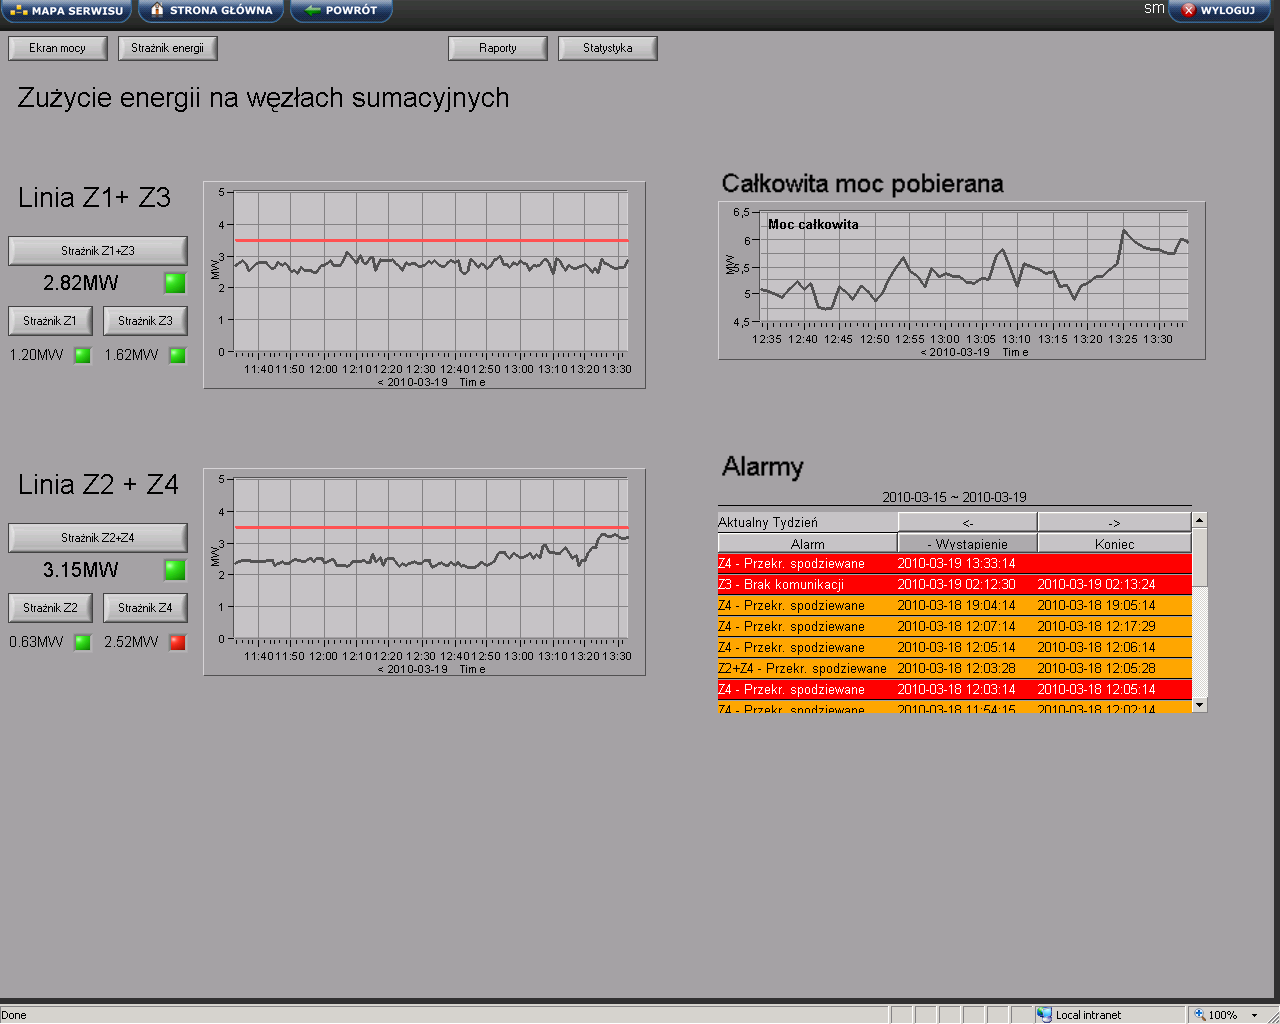Open the Strażnik Z4 guard

(145, 608)
